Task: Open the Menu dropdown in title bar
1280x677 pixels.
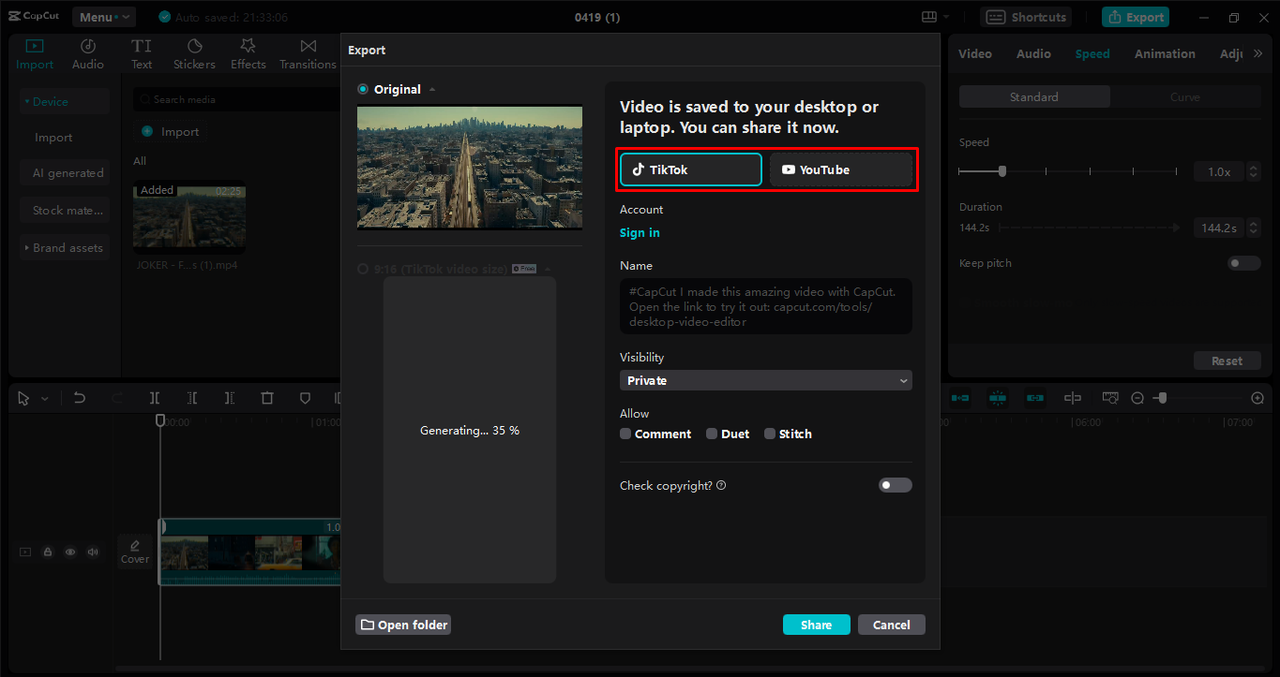Action: coord(103,17)
